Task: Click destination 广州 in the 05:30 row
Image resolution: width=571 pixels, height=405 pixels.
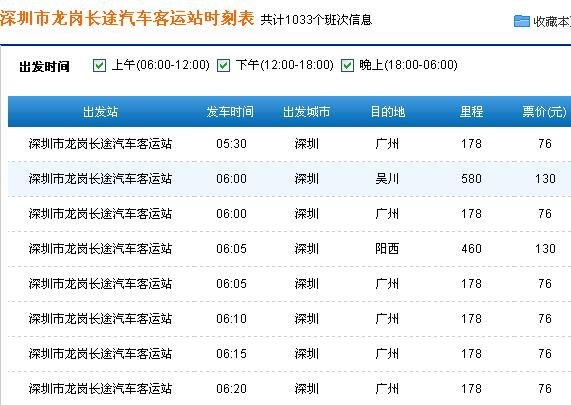Action: [x=387, y=143]
